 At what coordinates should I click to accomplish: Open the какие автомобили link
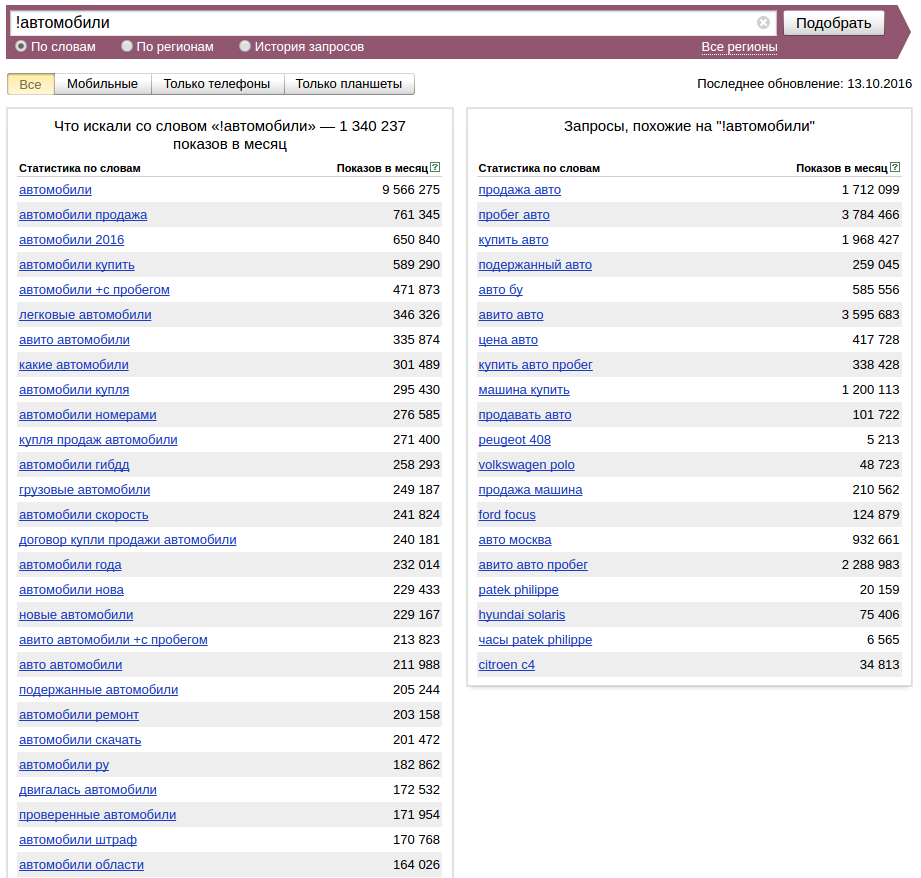[x=74, y=365]
